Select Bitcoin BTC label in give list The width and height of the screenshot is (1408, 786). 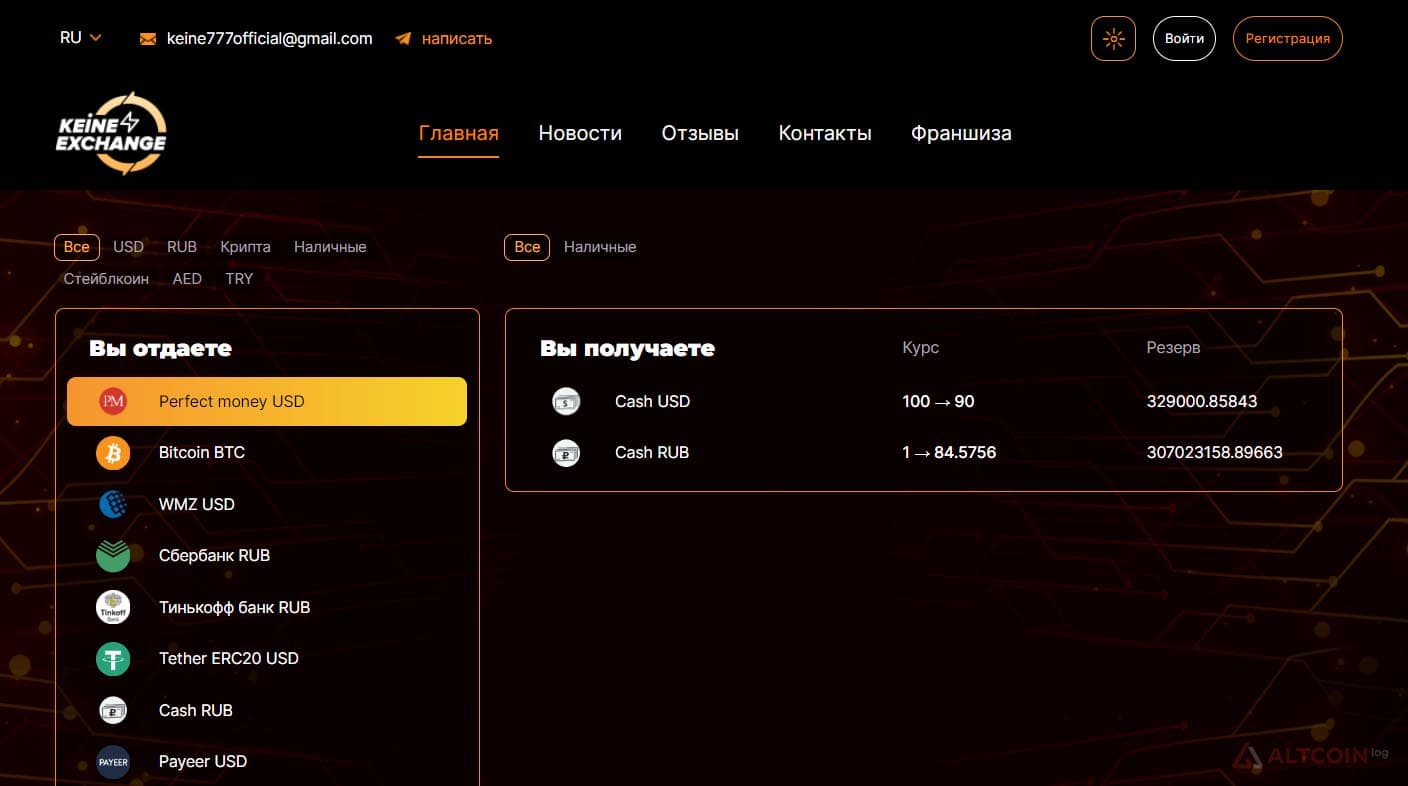point(202,453)
